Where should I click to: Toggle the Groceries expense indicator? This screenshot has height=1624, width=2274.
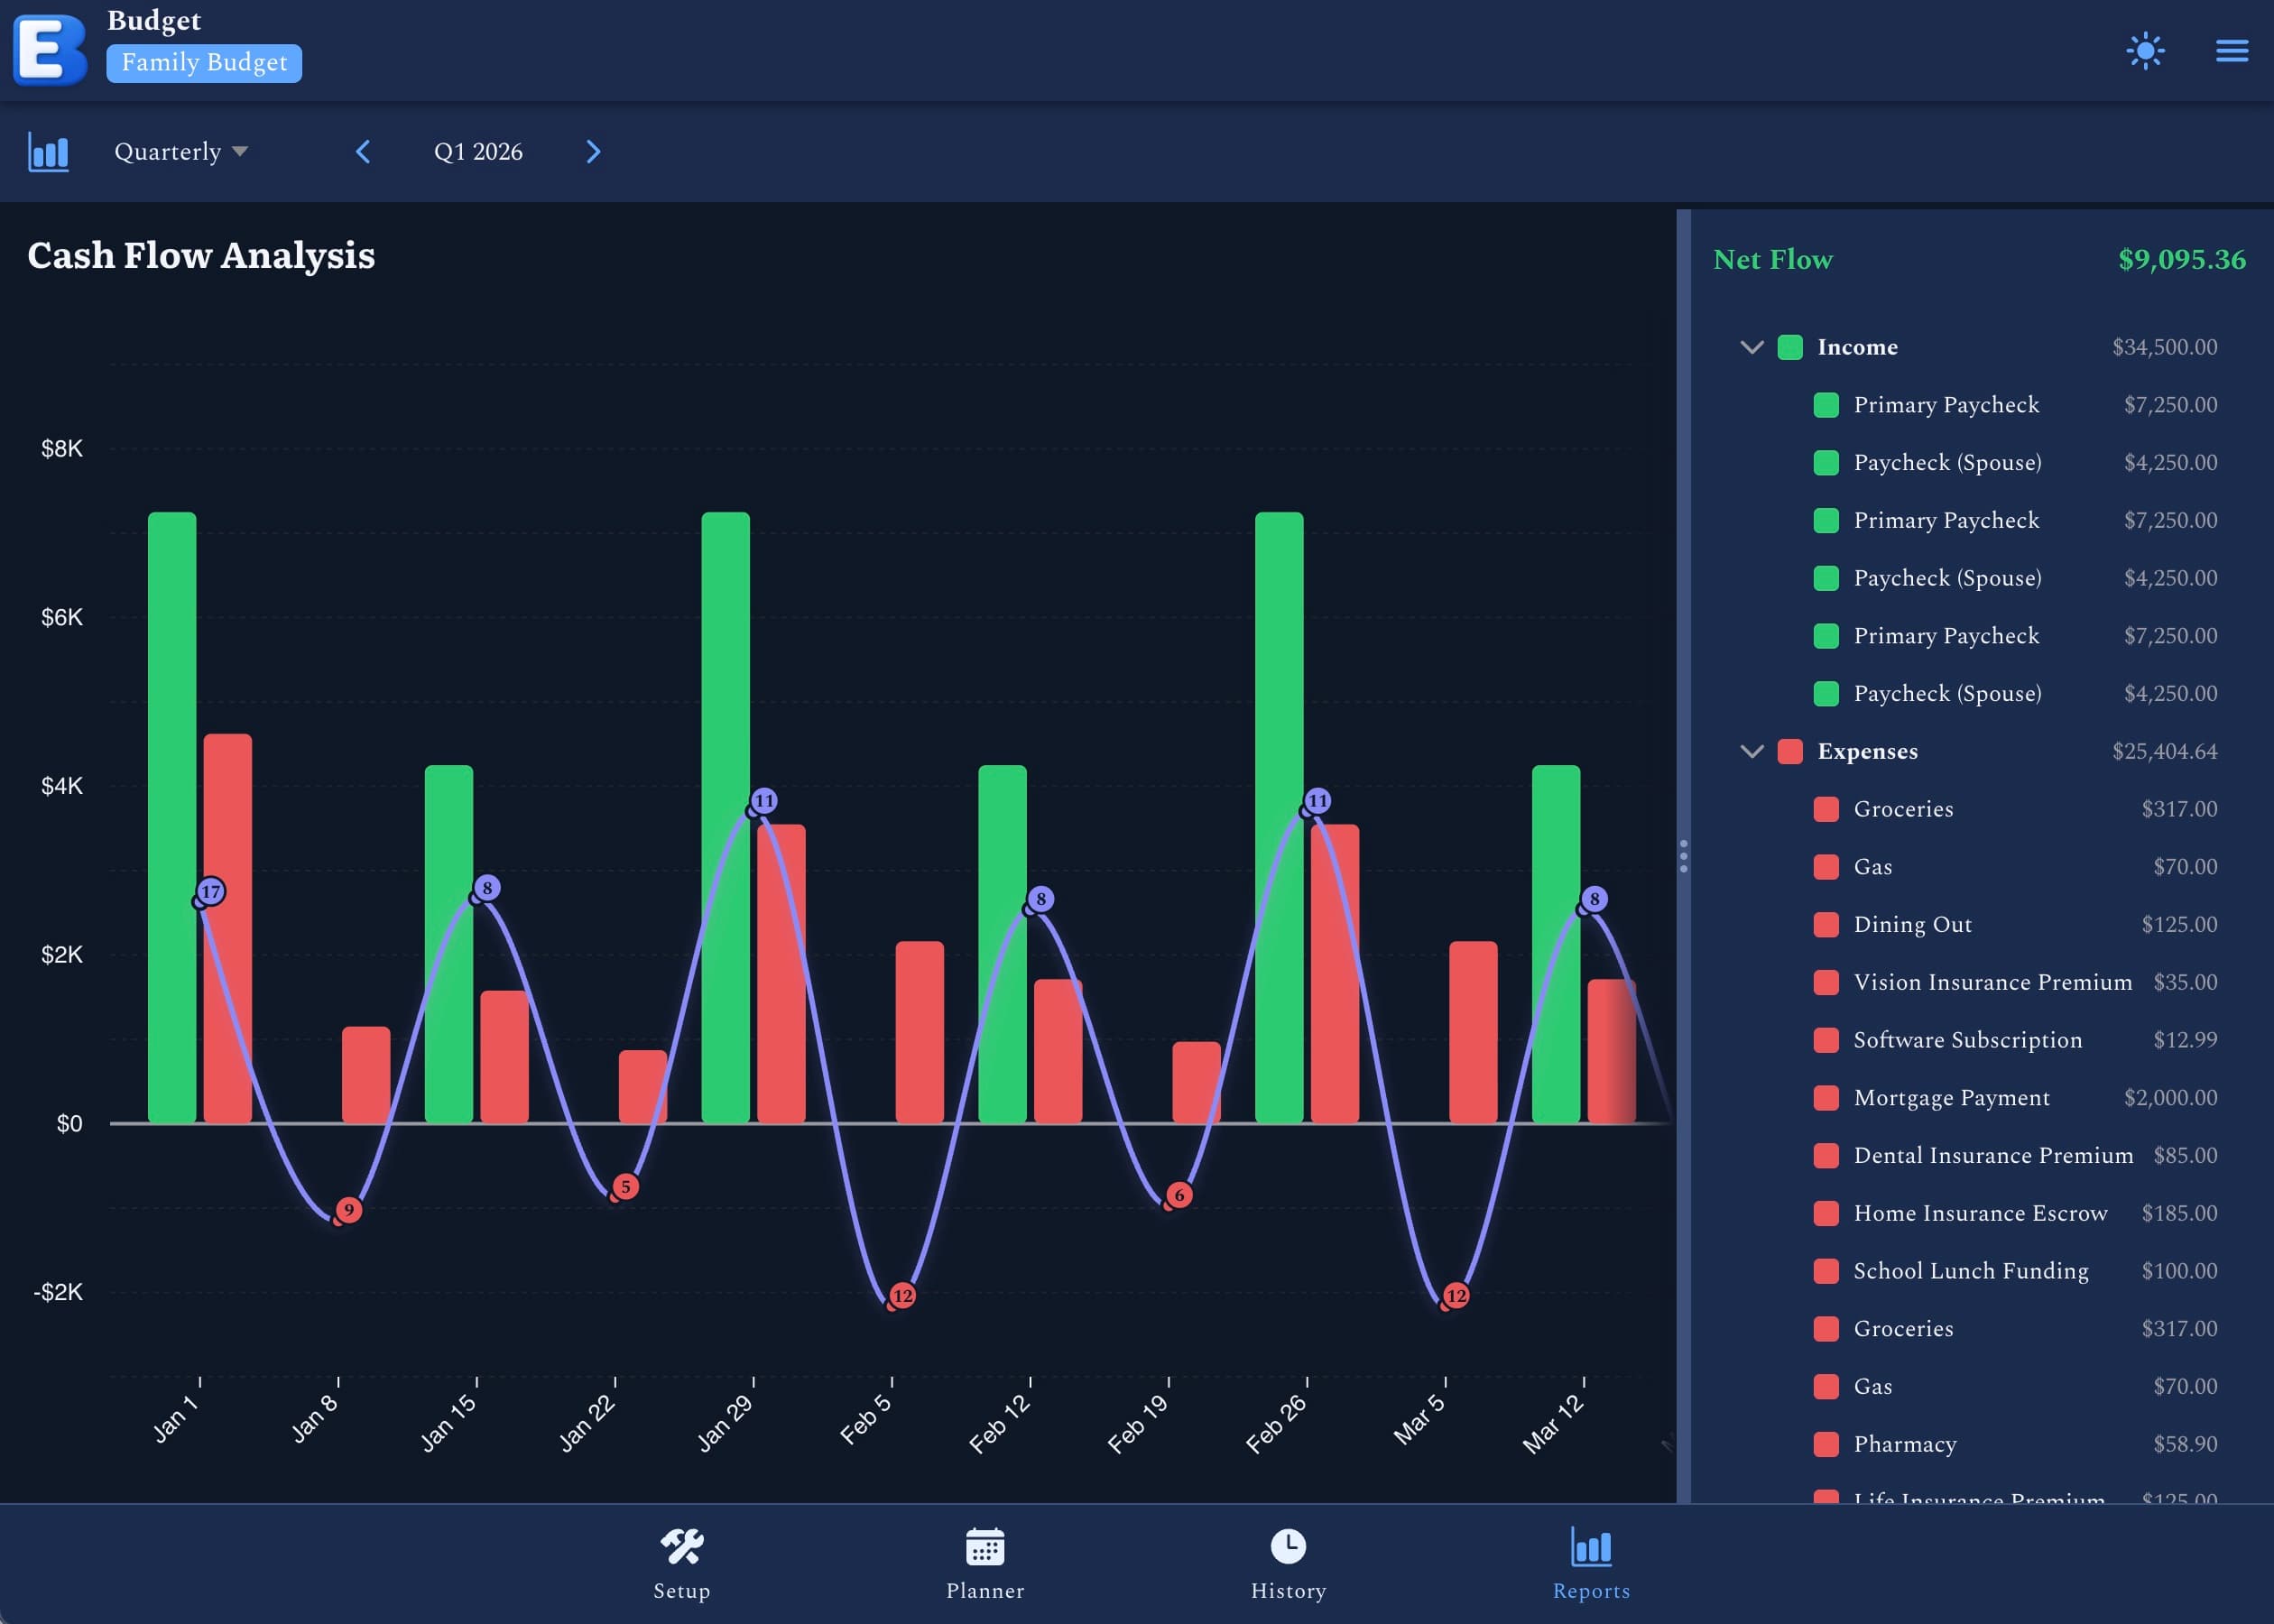[x=1827, y=809]
